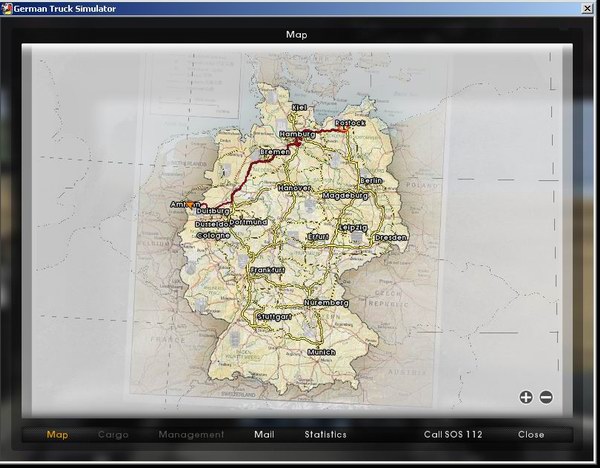Click Kiel at the top of map
The image size is (600, 468).
point(299,105)
